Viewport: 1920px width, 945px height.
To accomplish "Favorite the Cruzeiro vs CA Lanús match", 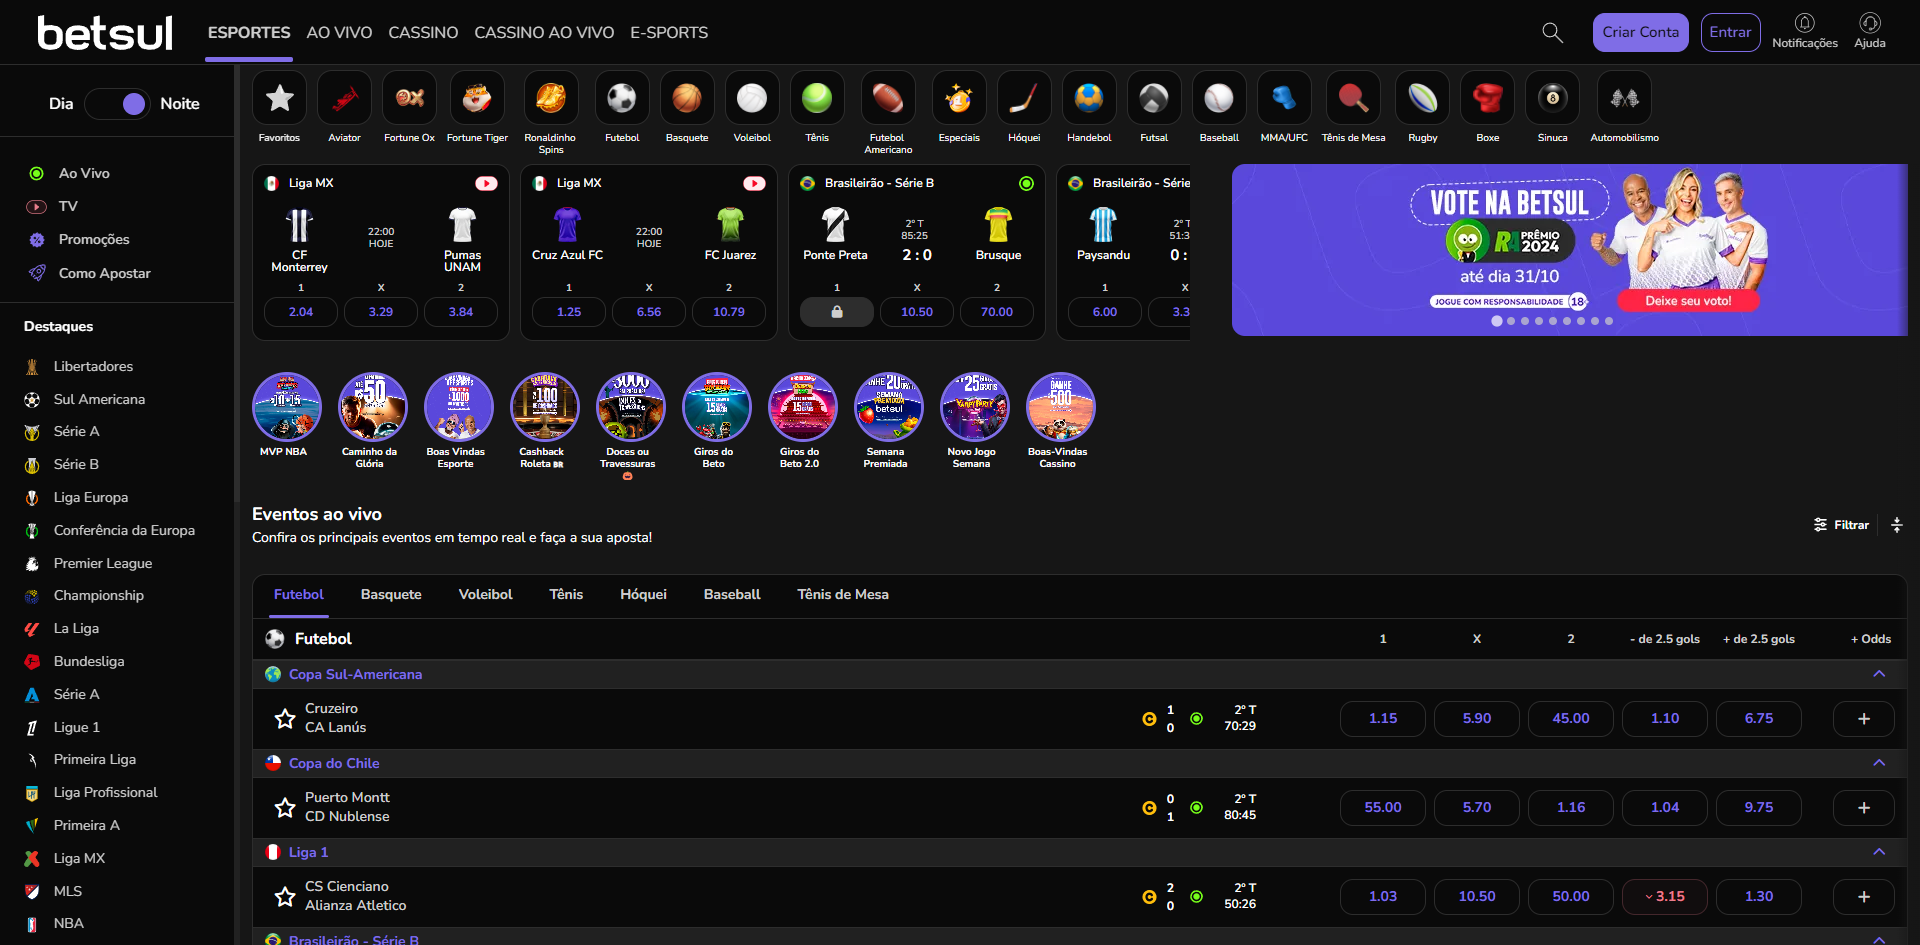I will pyautogui.click(x=285, y=718).
